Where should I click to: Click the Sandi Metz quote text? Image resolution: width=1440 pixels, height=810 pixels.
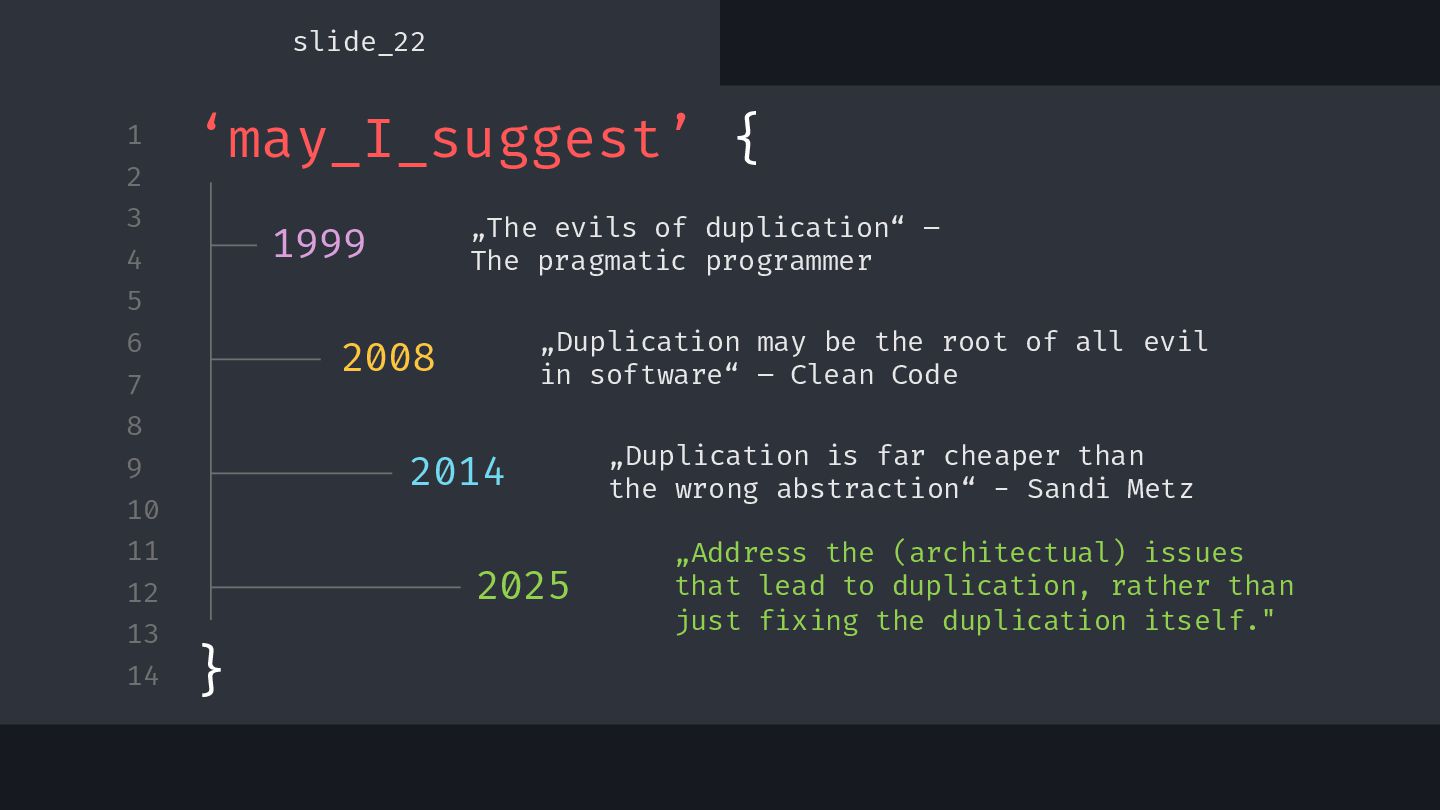(x=901, y=472)
